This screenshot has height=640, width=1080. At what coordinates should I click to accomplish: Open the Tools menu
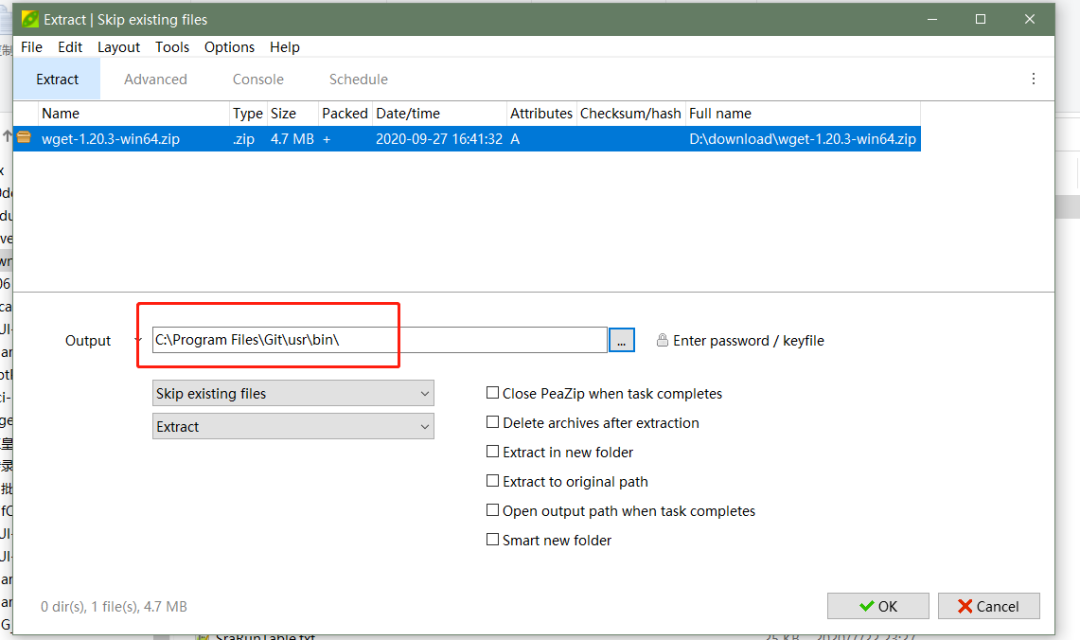click(x=172, y=47)
